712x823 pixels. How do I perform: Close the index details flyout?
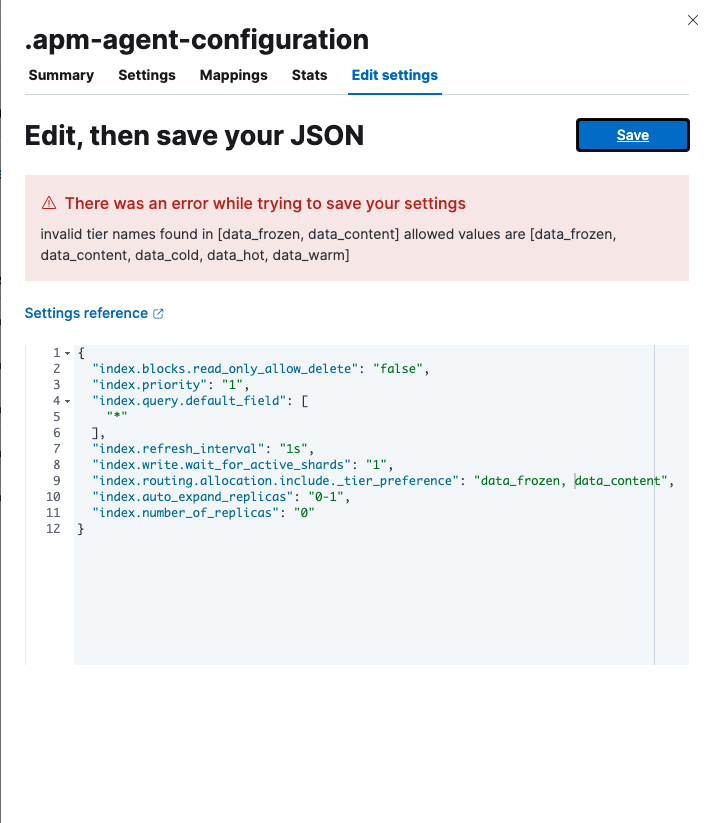pyautogui.click(x=693, y=20)
